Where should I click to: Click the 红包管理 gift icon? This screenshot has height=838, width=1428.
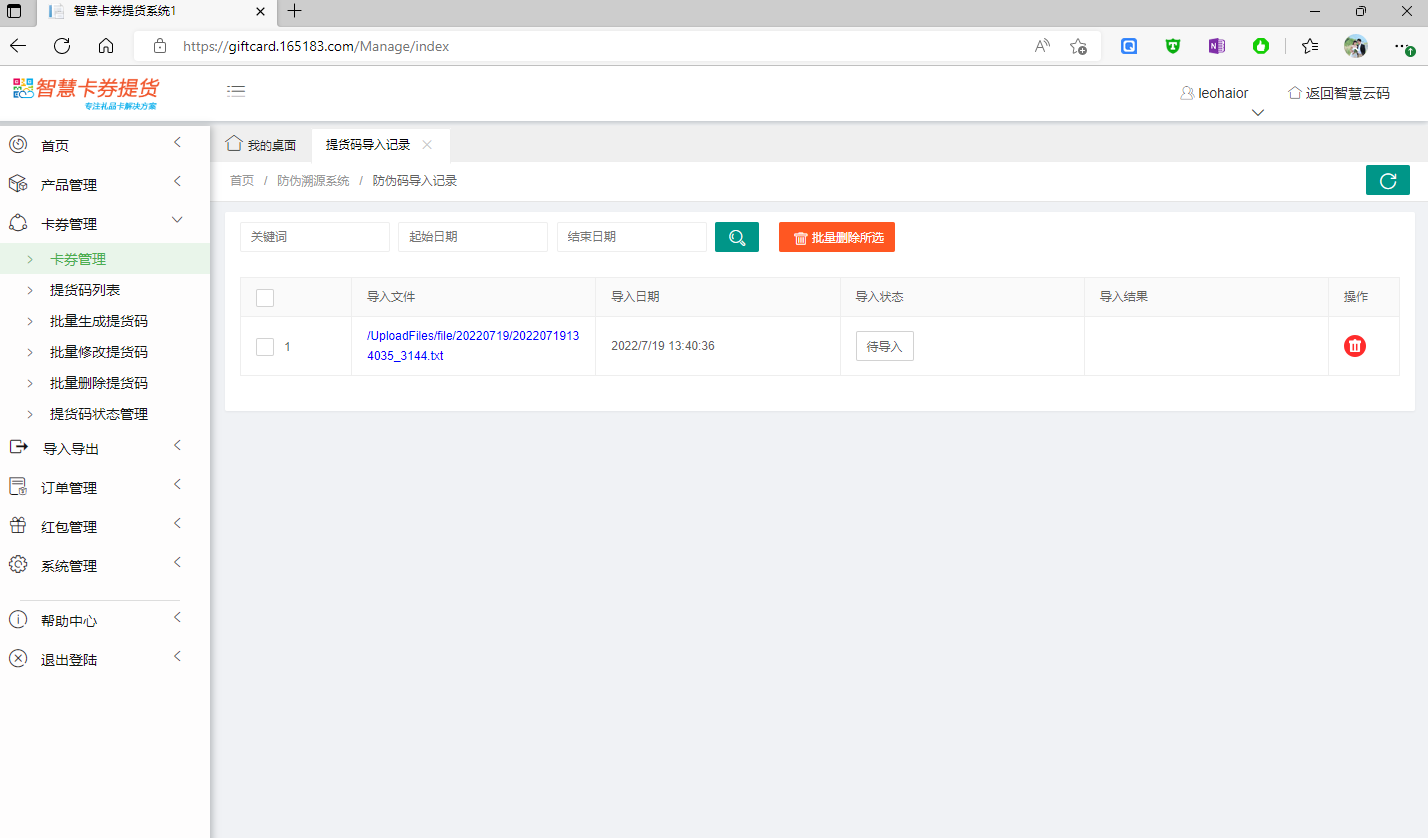pyautogui.click(x=18, y=526)
